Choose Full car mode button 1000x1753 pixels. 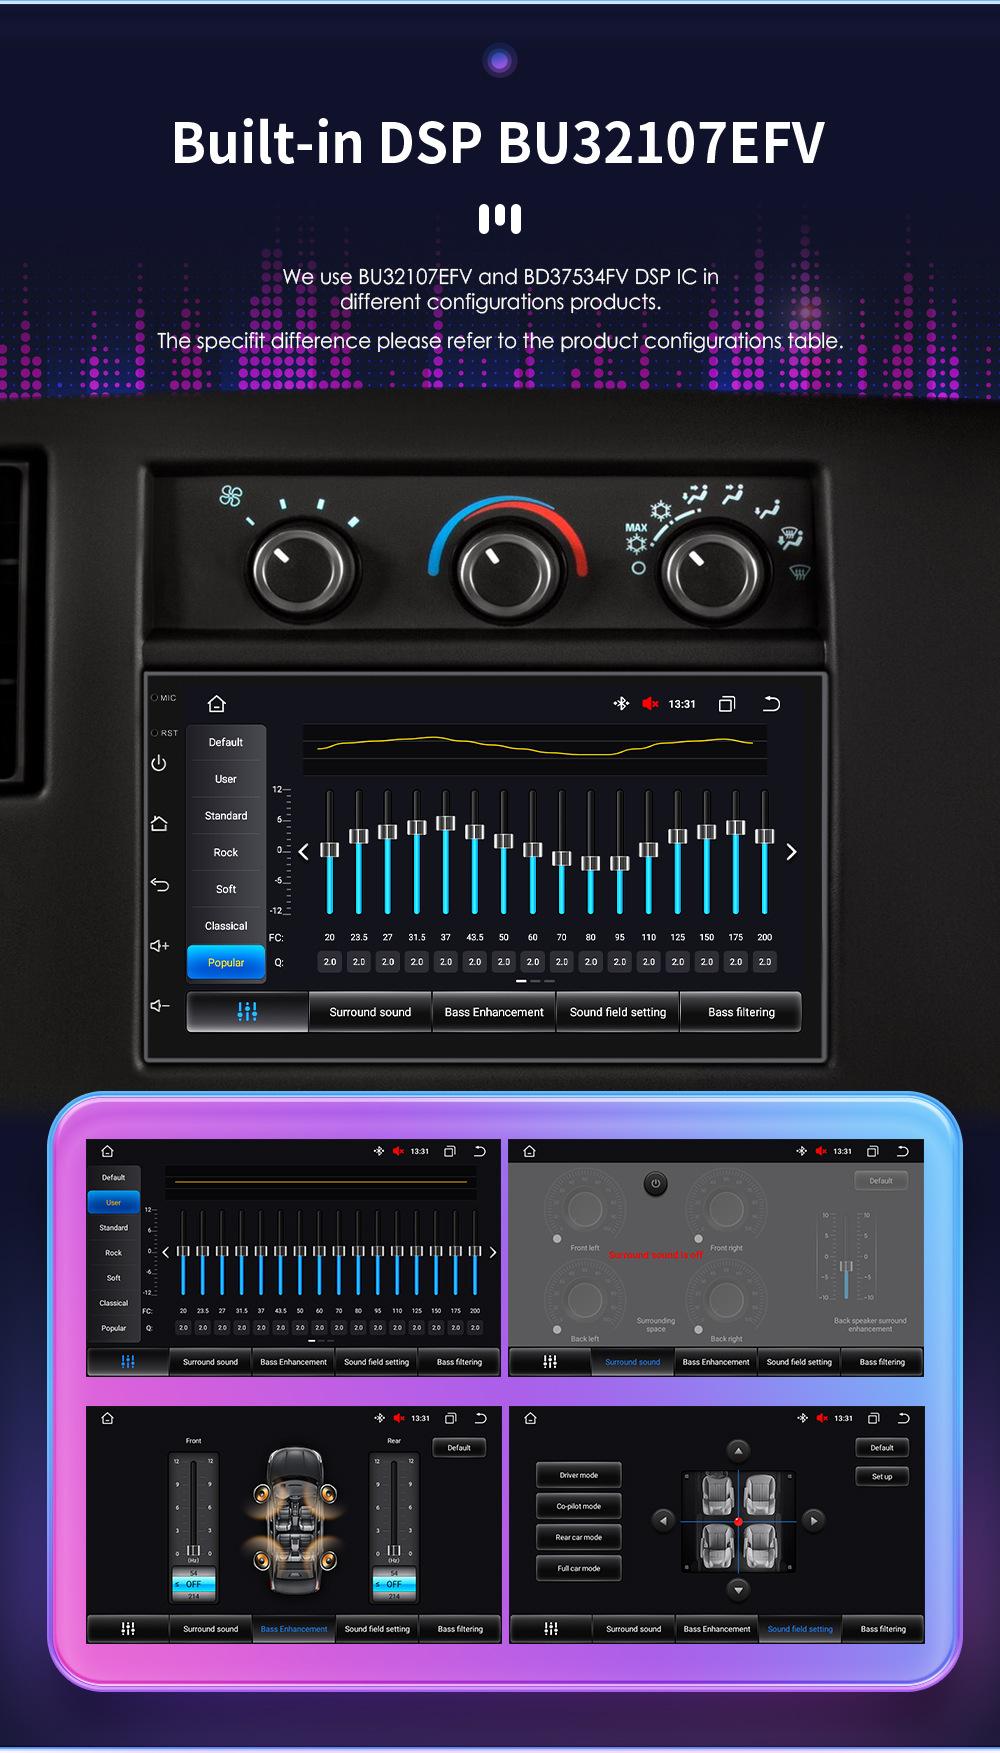click(578, 1568)
